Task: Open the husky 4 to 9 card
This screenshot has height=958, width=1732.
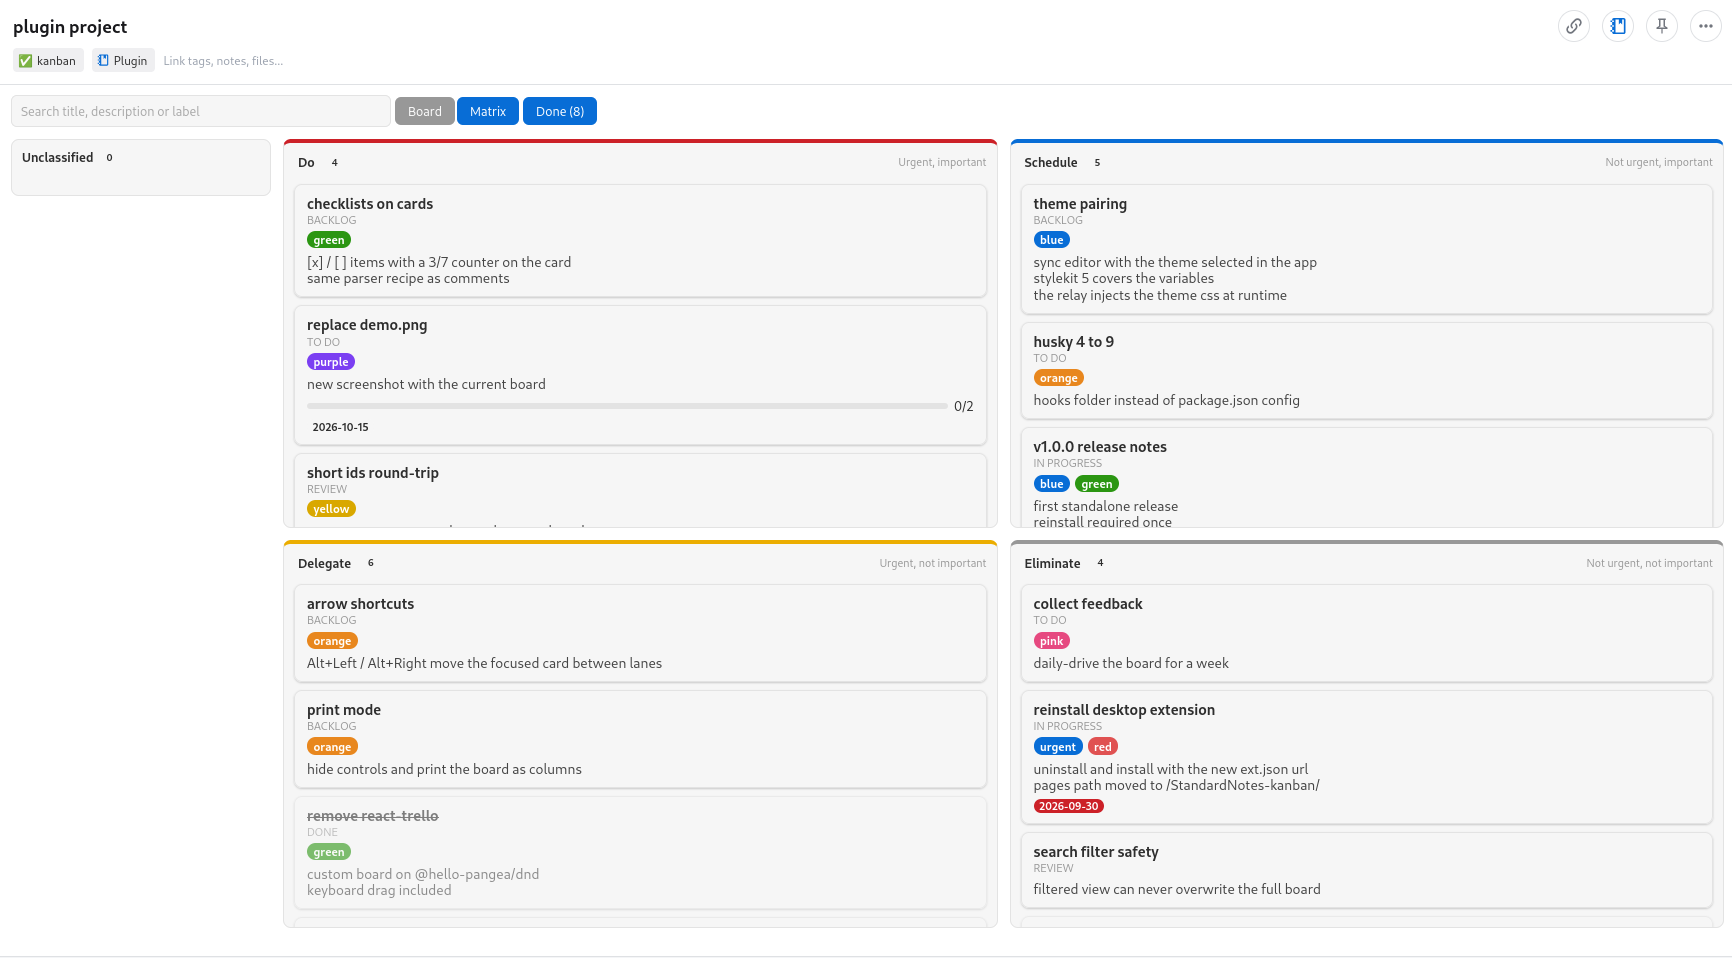Action: pyautogui.click(x=1366, y=370)
